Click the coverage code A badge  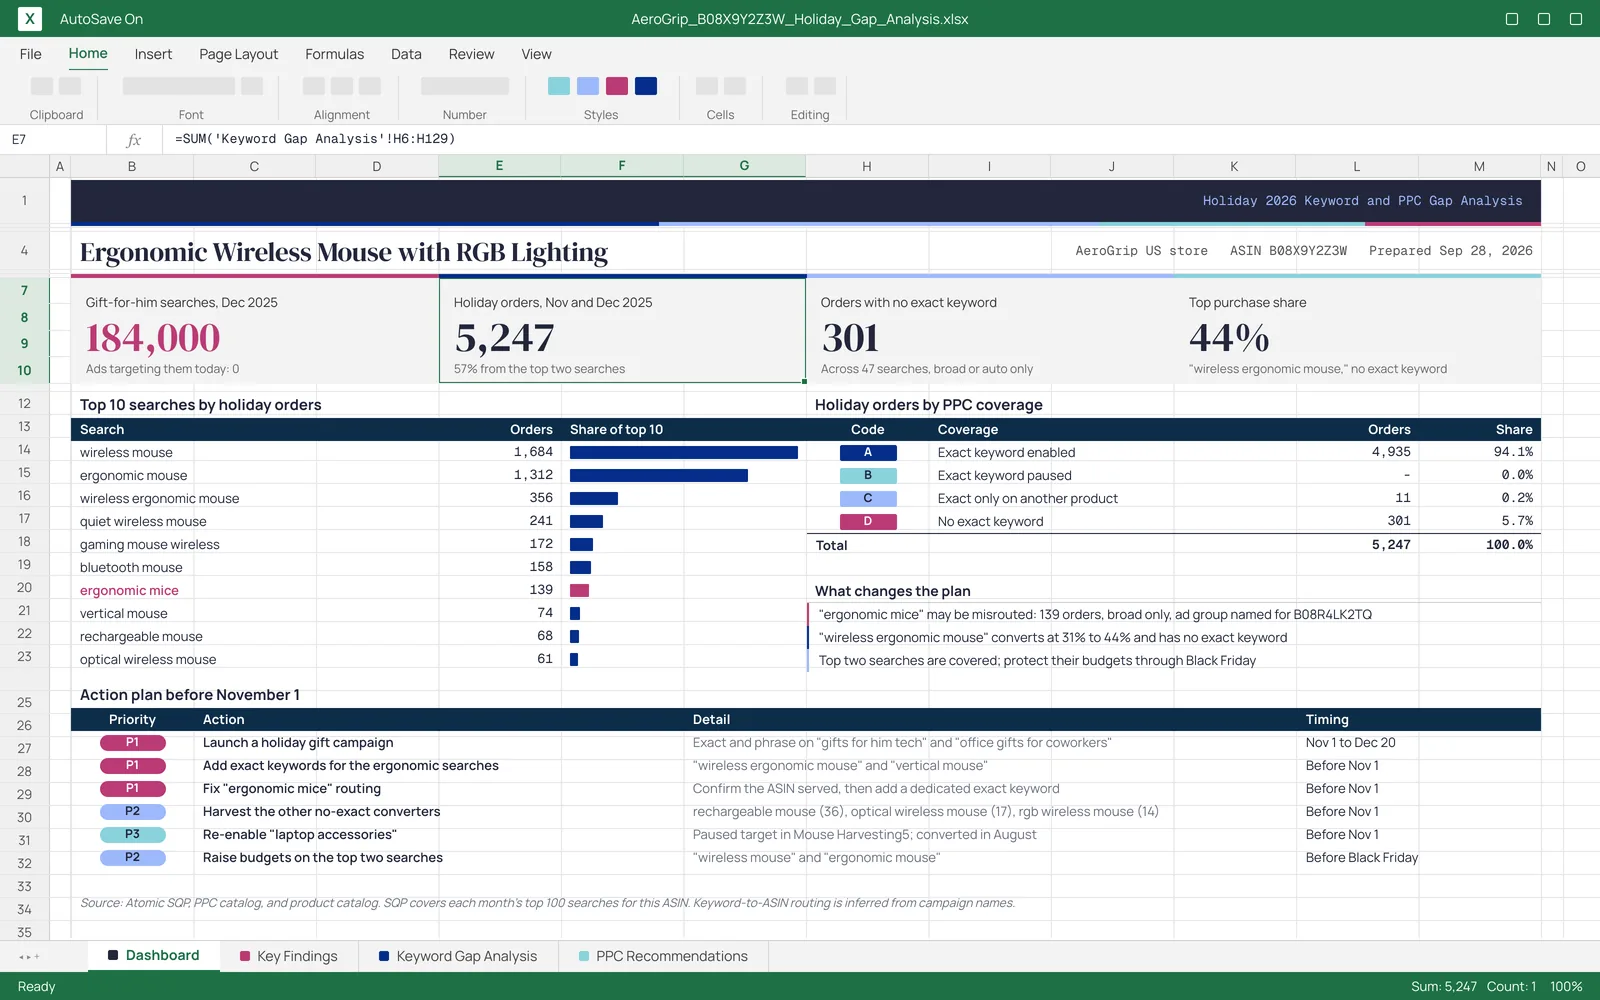(x=868, y=453)
